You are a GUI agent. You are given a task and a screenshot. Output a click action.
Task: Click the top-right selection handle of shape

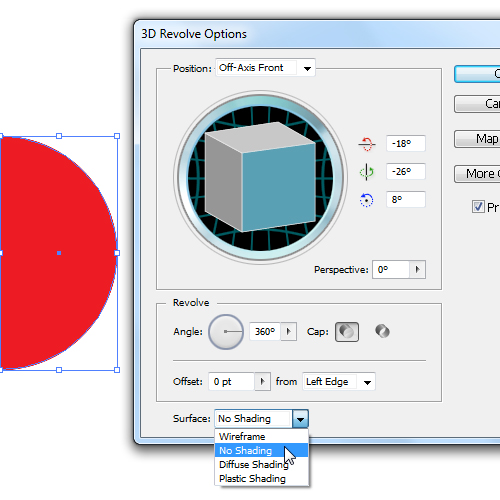117,136
